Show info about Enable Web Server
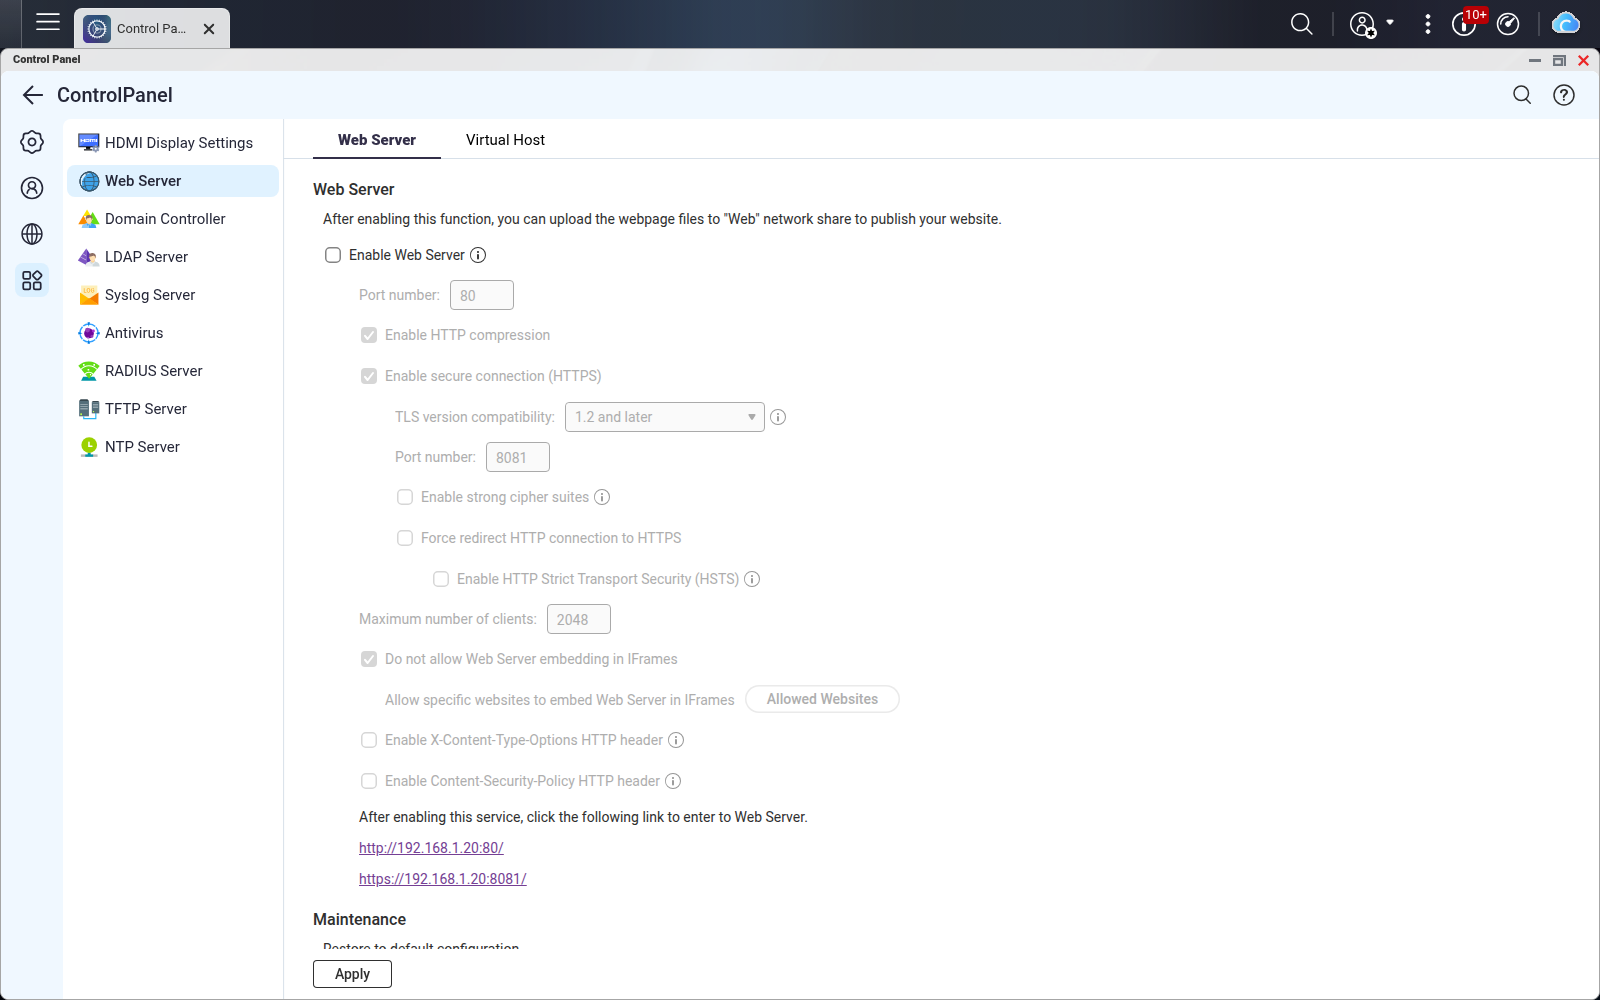 tap(478, 255)
